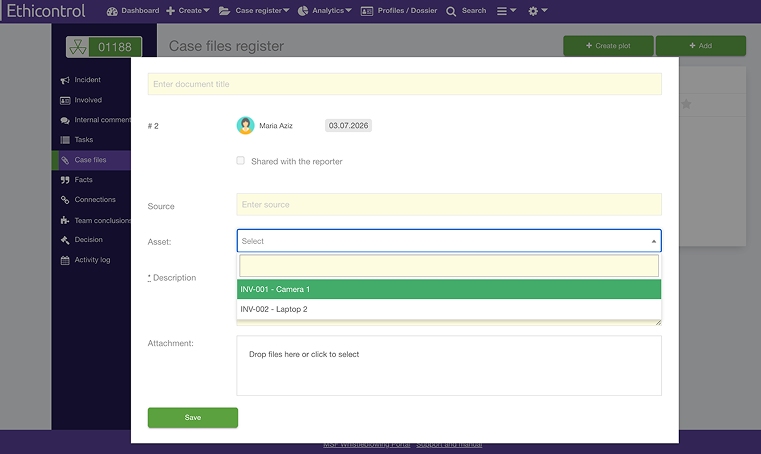Click the Internal comments speech bubble icon

[65, 120]
